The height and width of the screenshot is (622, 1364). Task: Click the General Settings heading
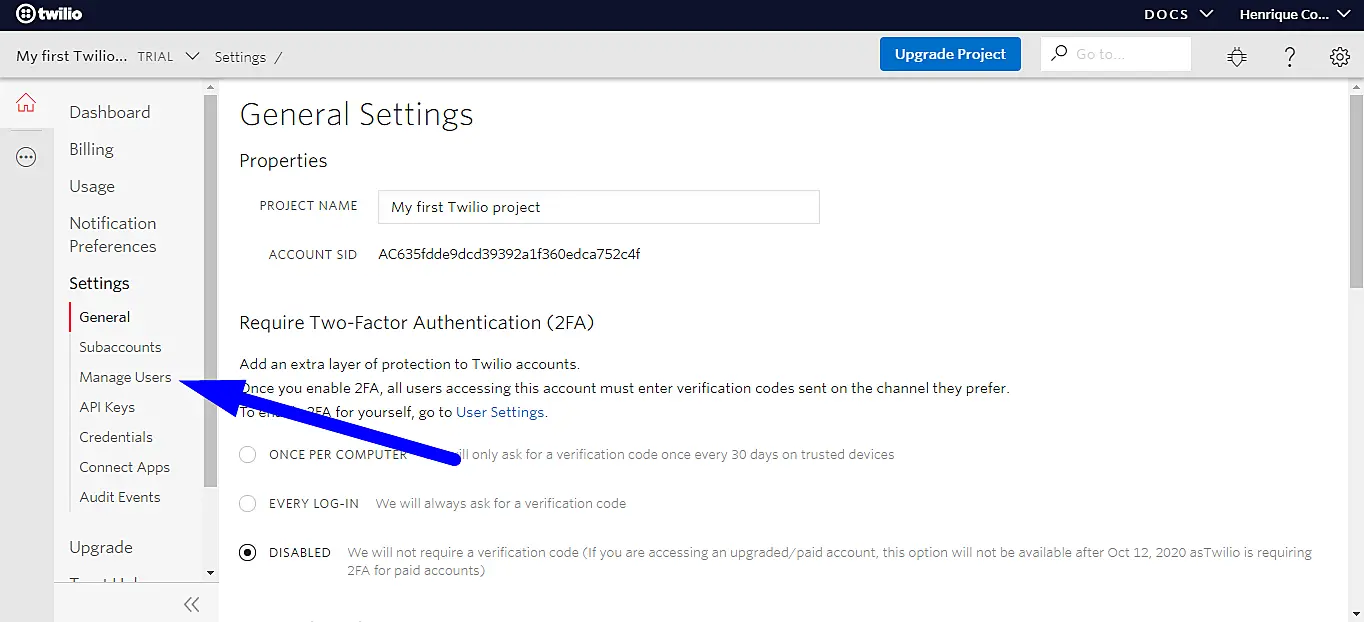(x=356, y=114)
